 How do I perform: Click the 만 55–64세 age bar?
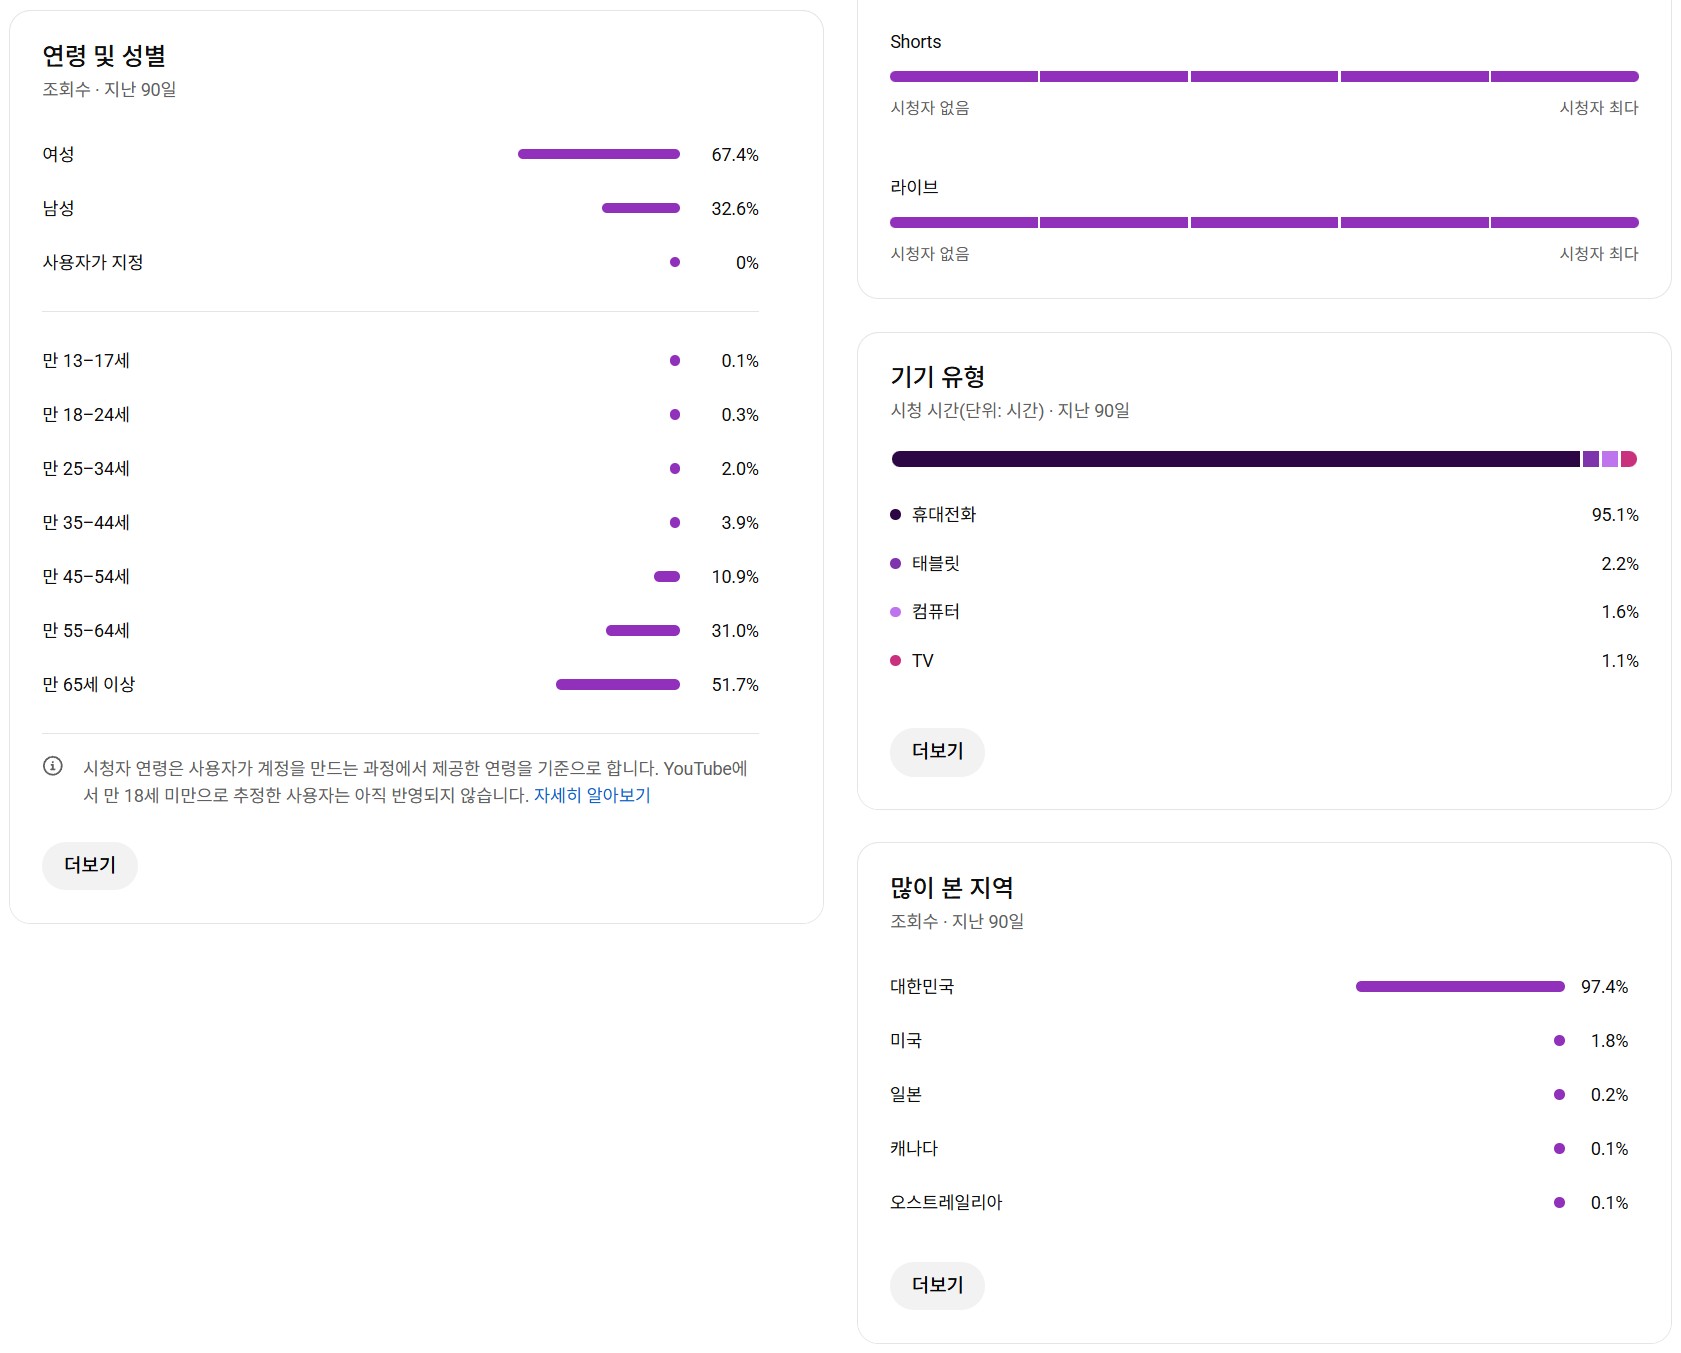coord(642,631)
